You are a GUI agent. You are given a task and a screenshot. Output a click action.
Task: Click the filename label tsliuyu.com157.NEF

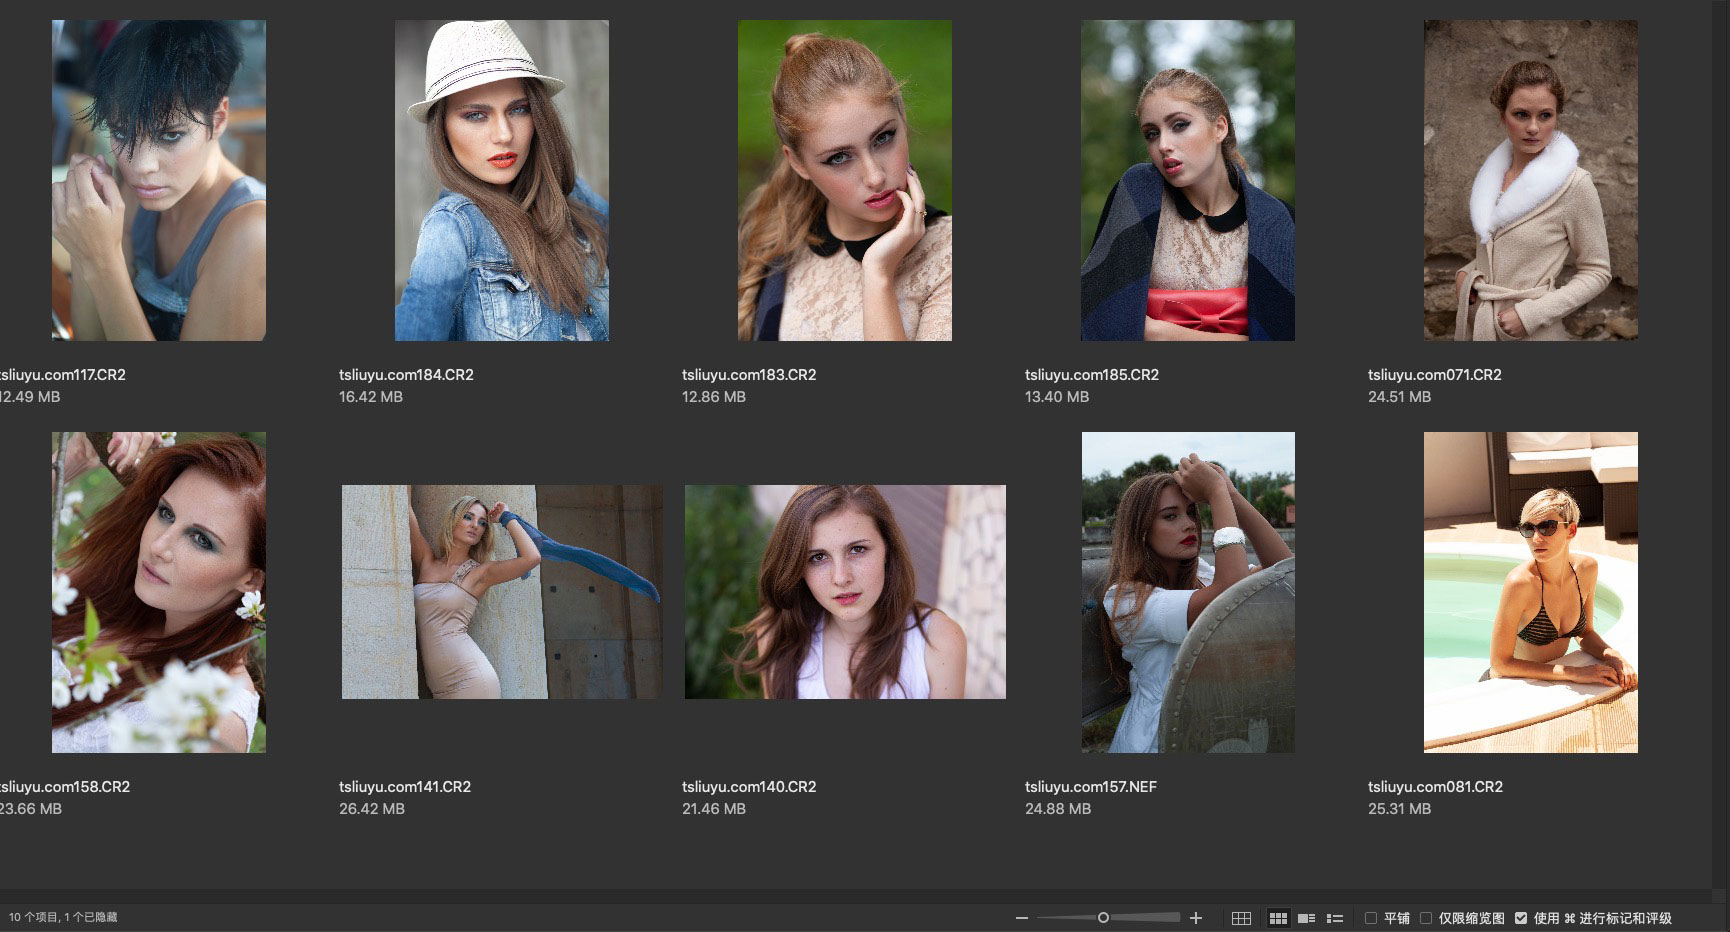coord(1090,787)
